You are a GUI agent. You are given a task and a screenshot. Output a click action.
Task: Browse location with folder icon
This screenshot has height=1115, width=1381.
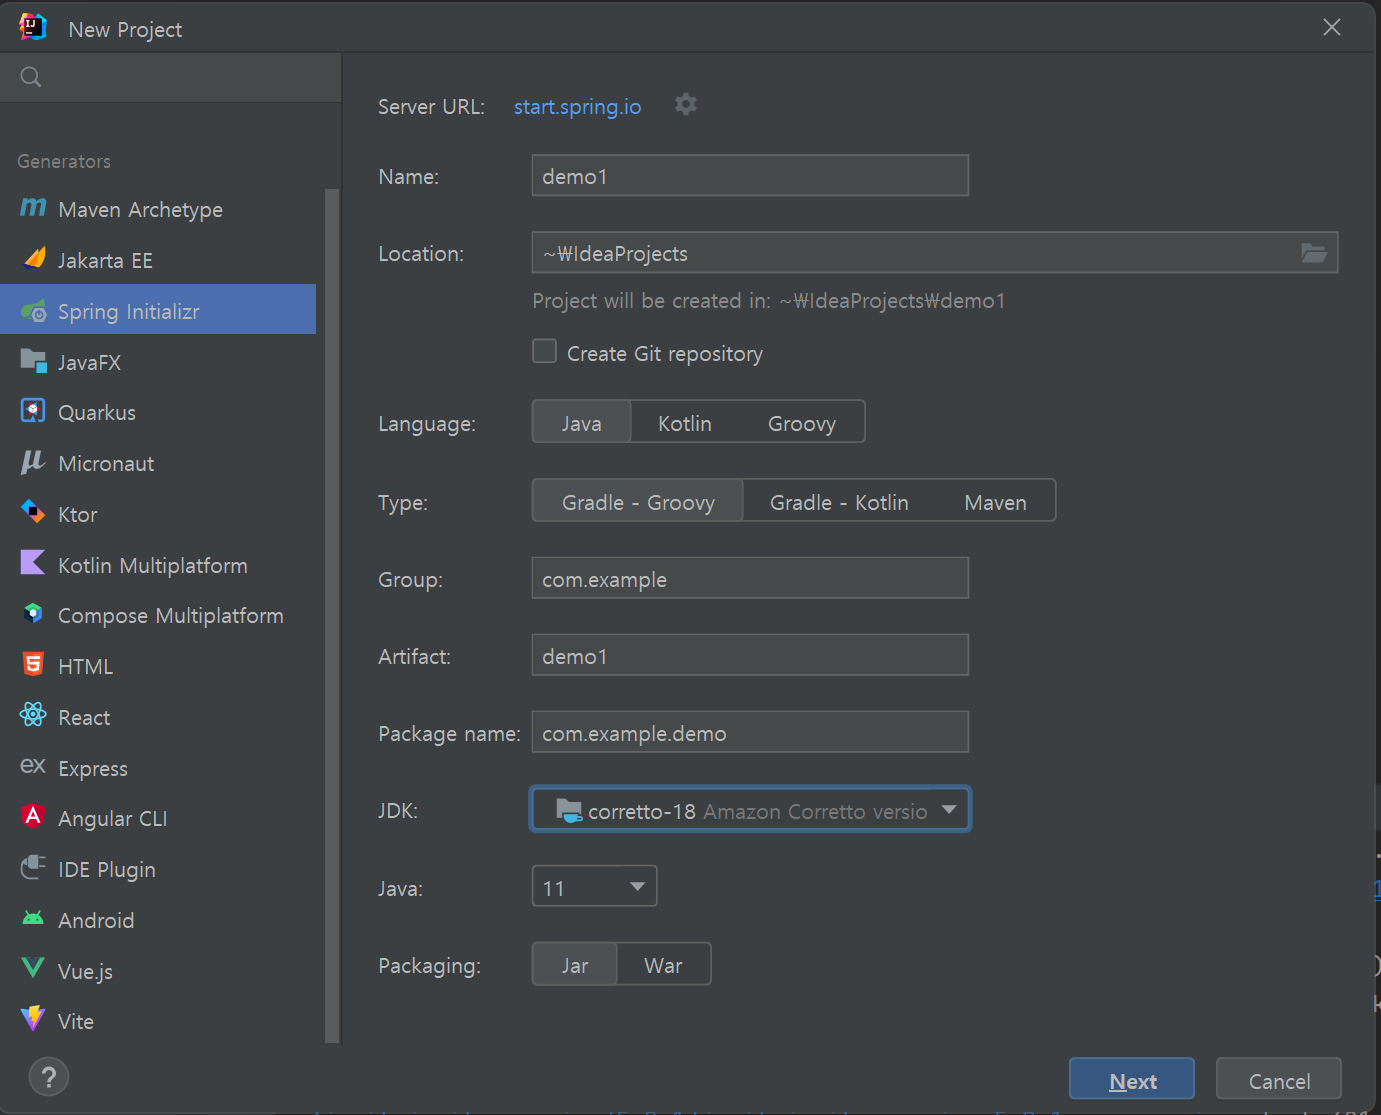(1314, 253)
